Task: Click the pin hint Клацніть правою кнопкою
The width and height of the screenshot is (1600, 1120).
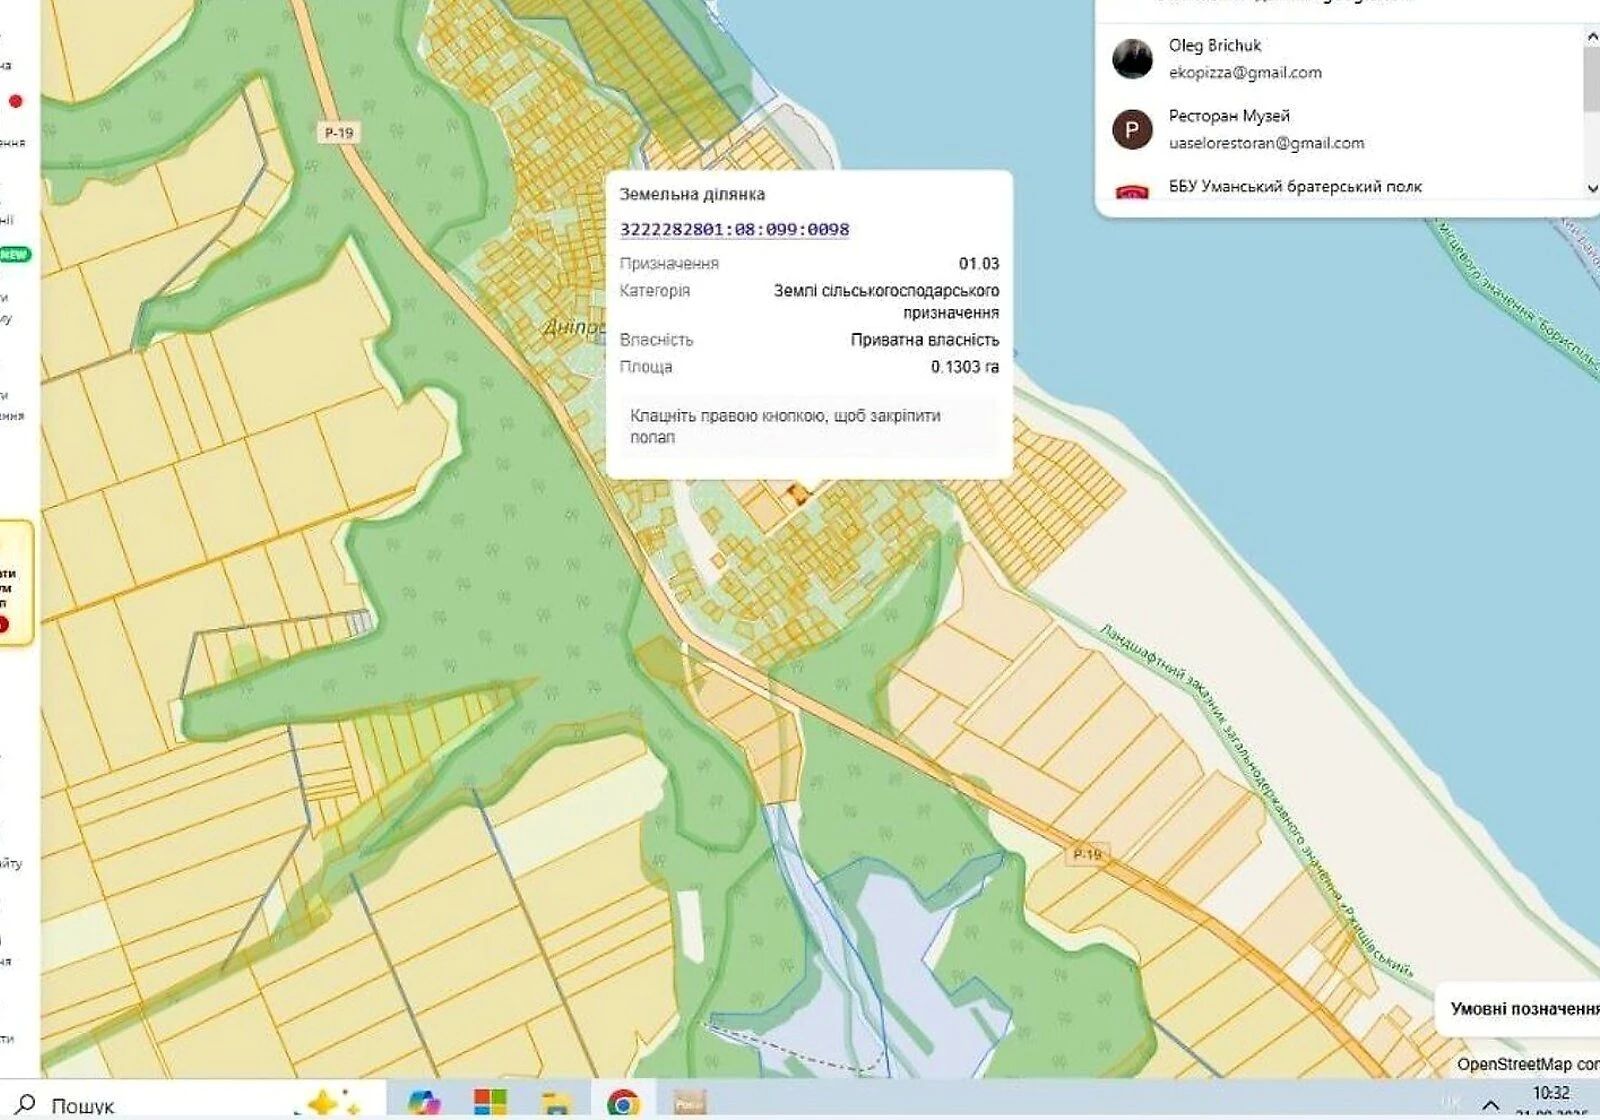Action: coord(785,426)
